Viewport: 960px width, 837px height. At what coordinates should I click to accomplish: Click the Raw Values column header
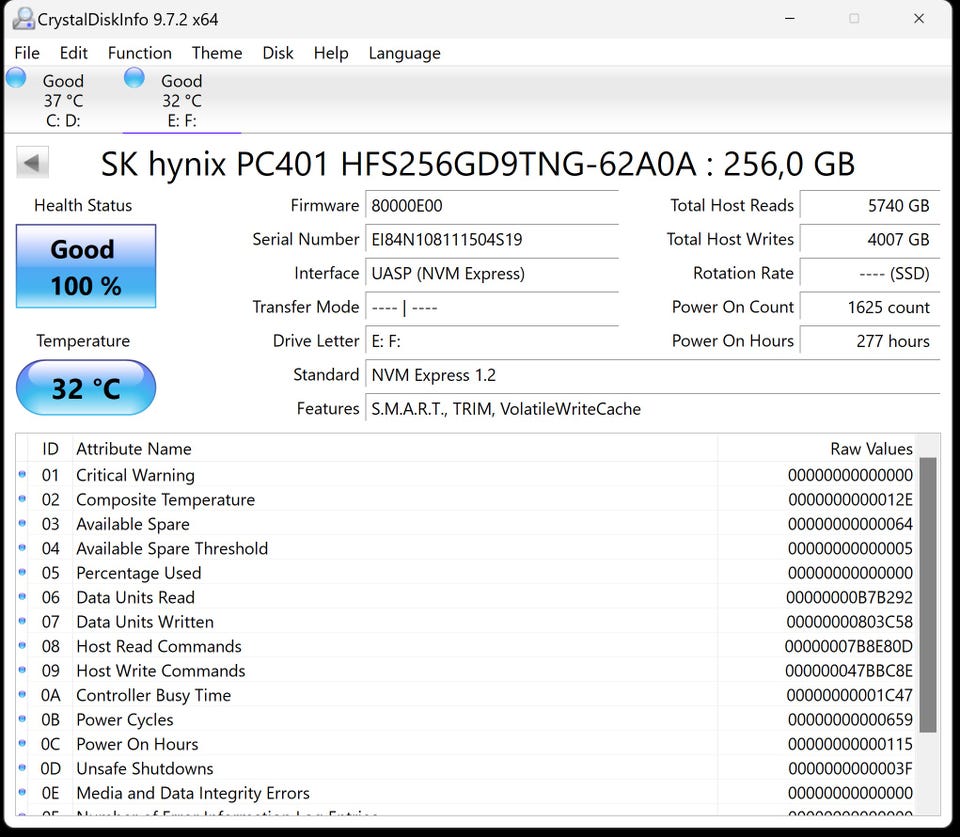pos(870,449)
